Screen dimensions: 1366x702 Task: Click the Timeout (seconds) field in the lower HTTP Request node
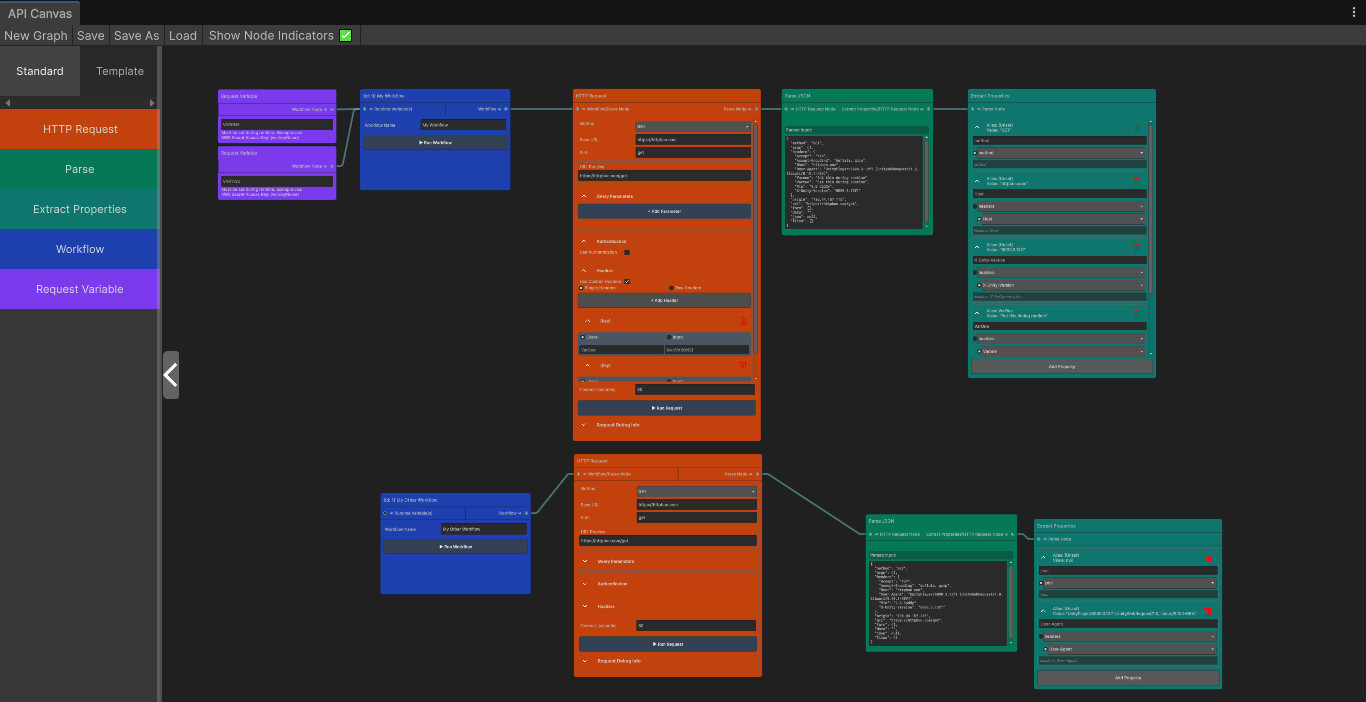point(696,625)
